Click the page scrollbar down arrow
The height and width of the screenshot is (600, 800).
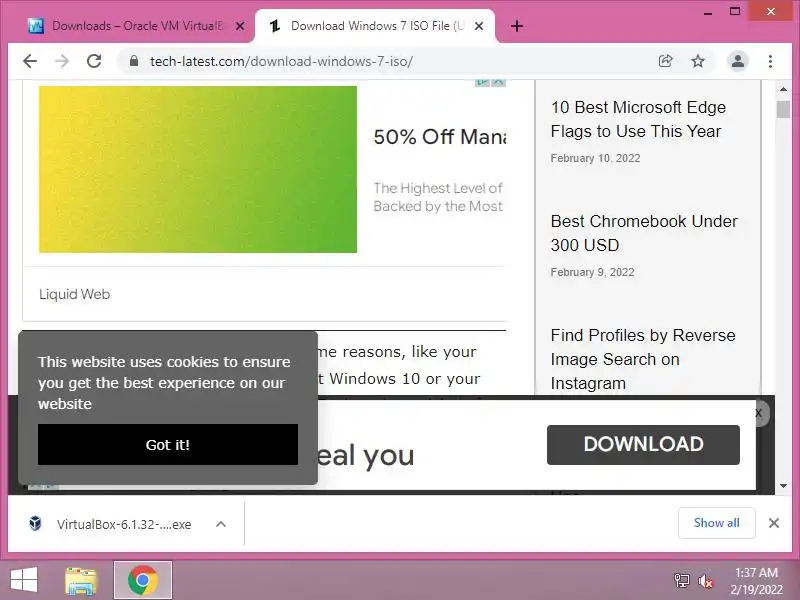pyautogui.click(x=783, y=486)
